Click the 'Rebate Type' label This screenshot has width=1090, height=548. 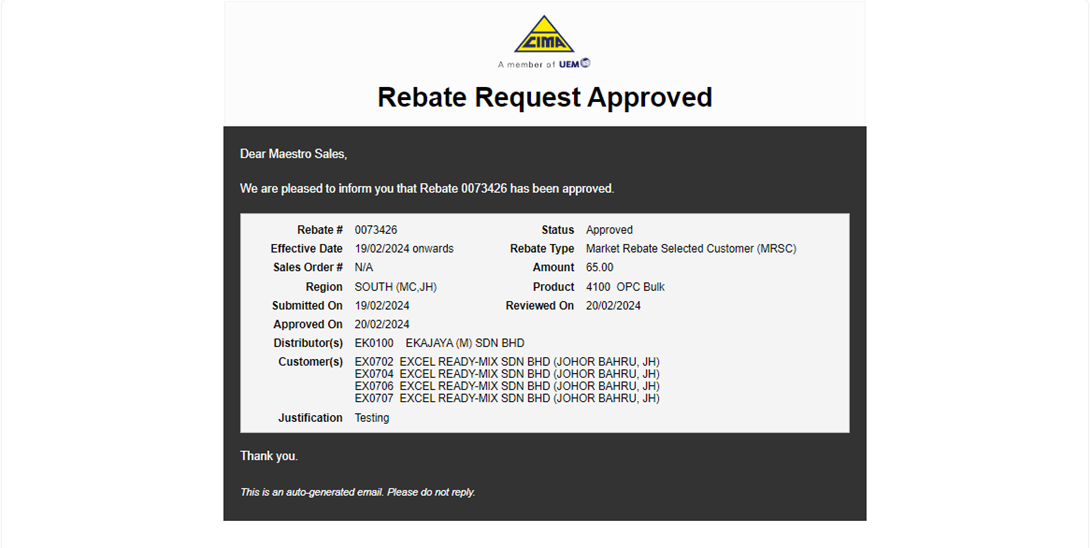point(542,248)
